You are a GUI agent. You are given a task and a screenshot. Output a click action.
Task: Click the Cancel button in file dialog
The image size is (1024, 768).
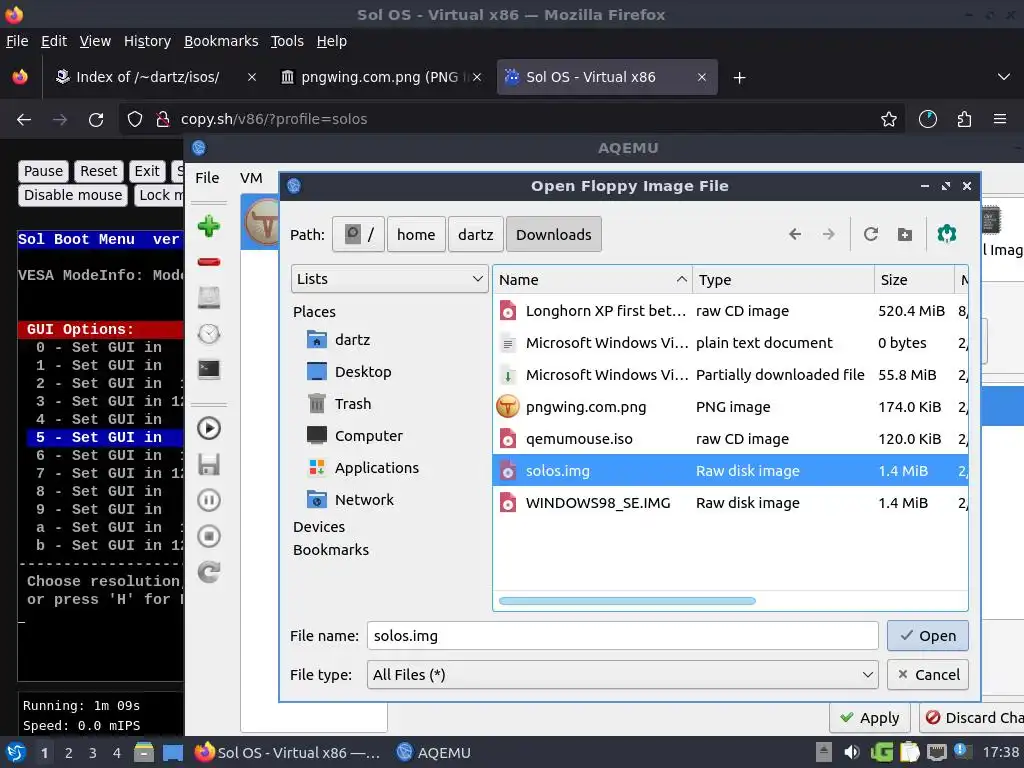(x=927, y=675)
